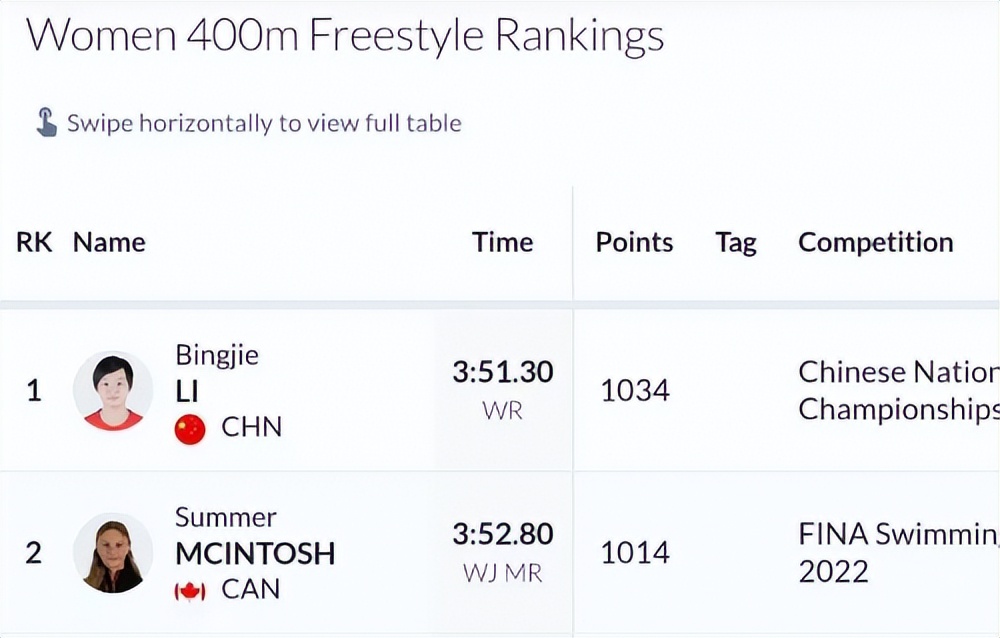
Task: Open FINA Swimming 2022 competition link
Action: [897, 553]
